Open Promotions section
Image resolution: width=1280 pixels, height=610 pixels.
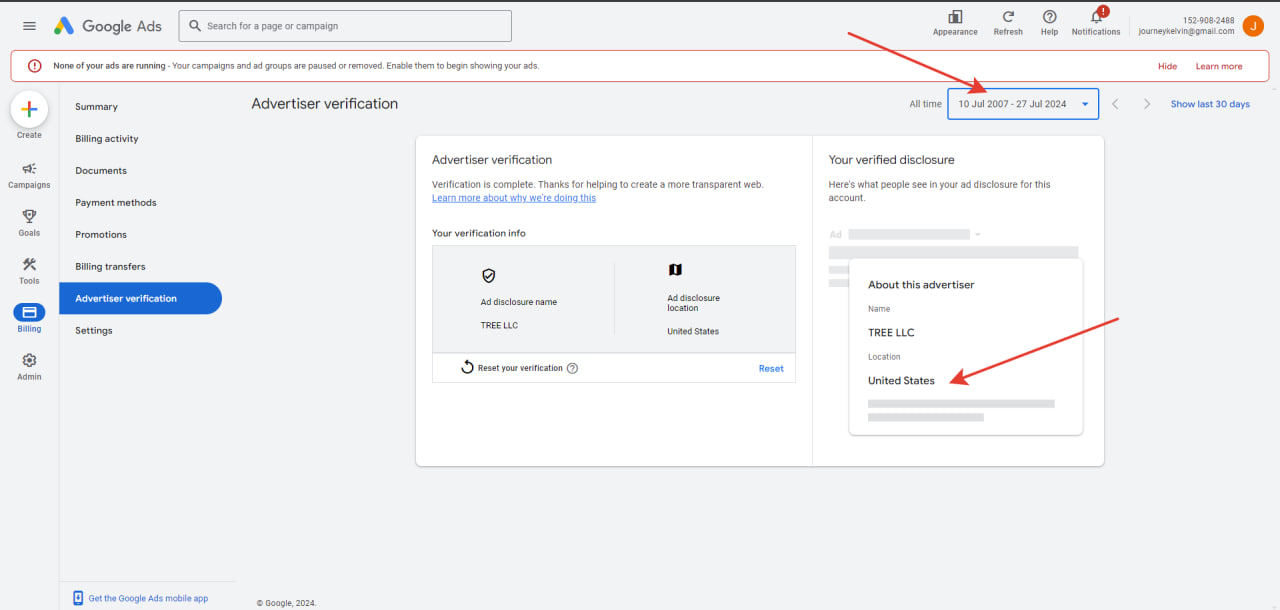101,235
